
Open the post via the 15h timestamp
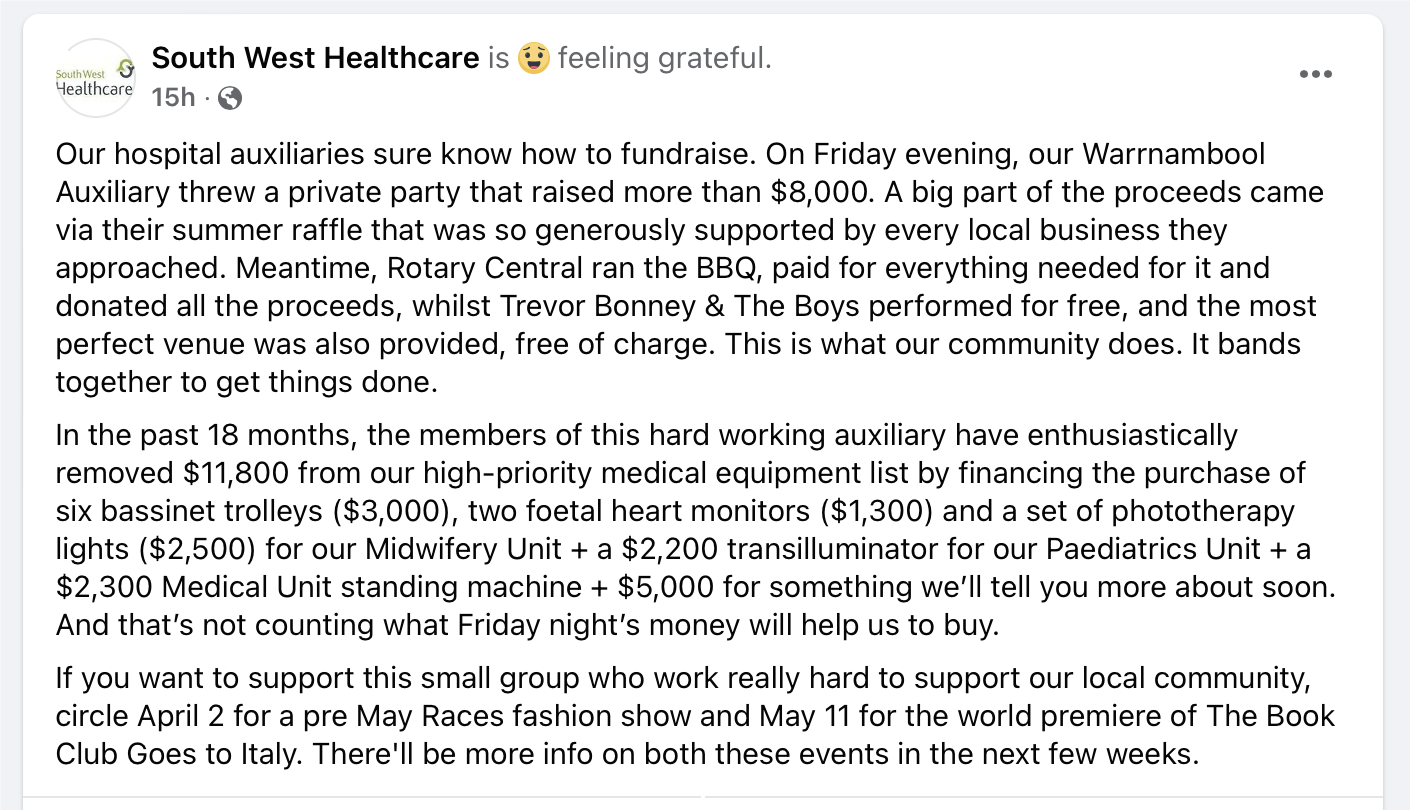pos(173,97)
